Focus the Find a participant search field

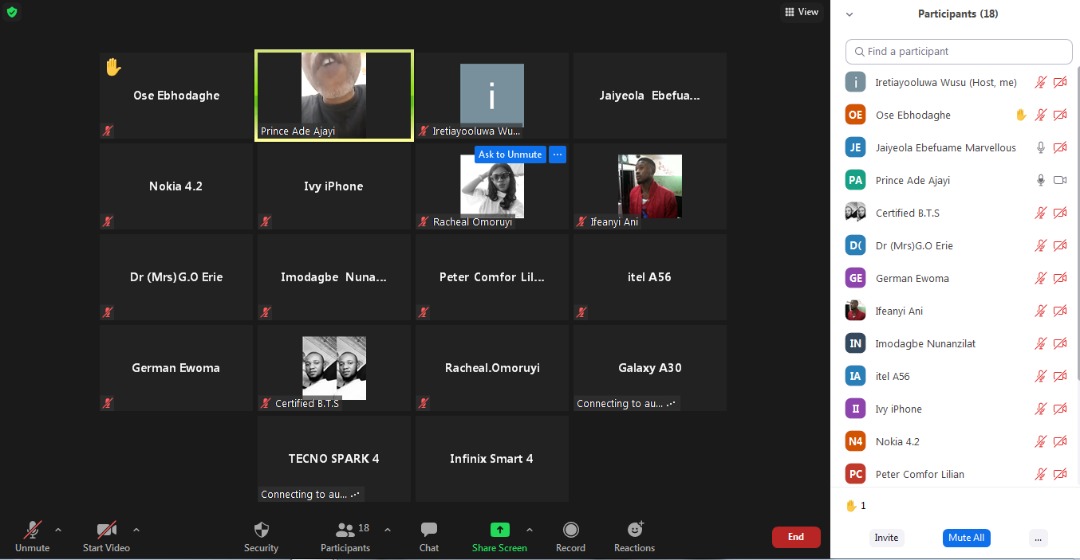(958, 52)
